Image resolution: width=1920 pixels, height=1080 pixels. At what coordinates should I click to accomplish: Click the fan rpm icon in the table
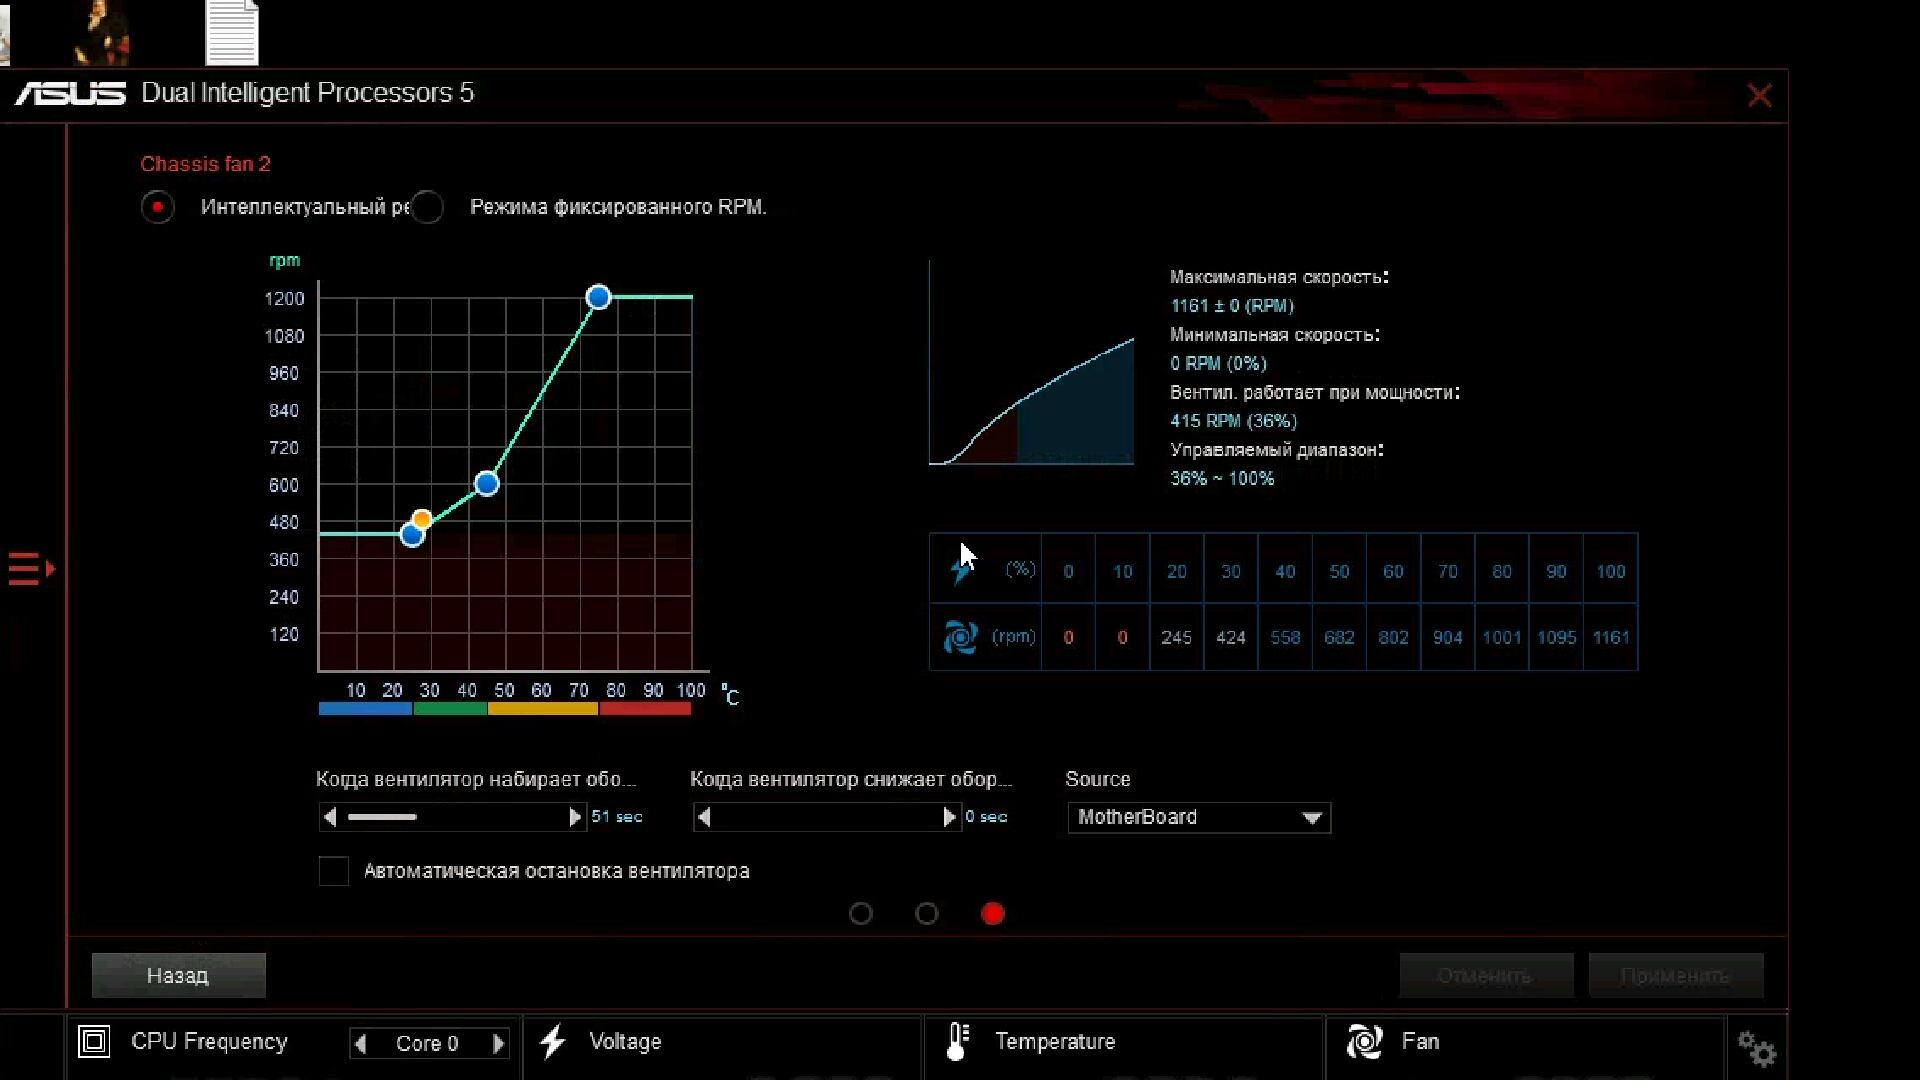tap(960, 637)
